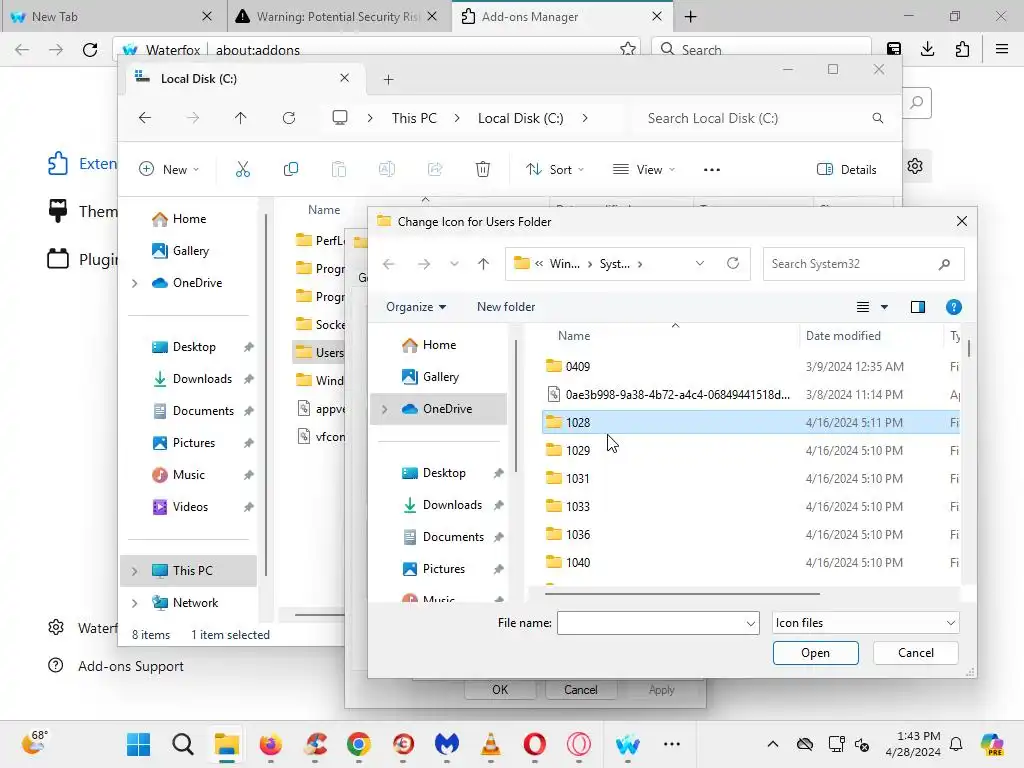Image resolution: width=1024 pixels, height=768 pixels.
Task: Click New folder in the dialog
Action: click(506, 307)
